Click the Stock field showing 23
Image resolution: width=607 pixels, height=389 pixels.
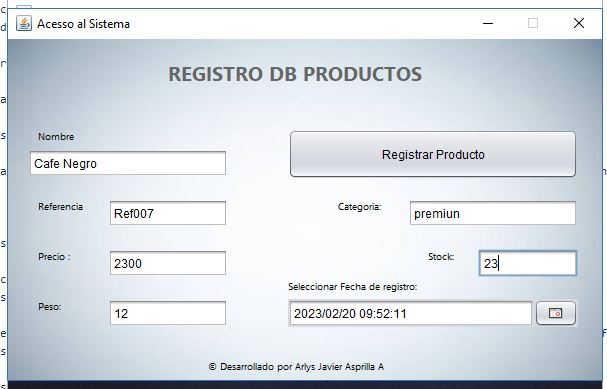coord(528,263)
